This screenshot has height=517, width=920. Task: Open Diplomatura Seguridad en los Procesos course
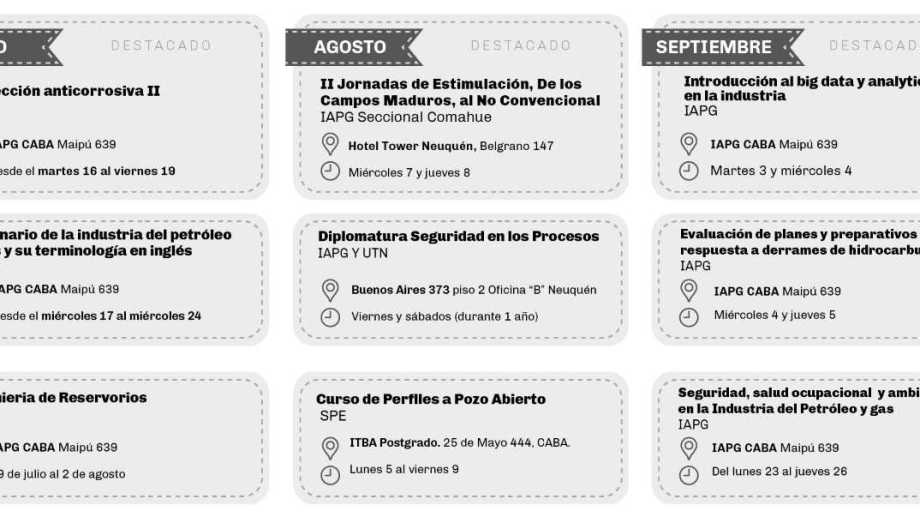tap(458, 237)
